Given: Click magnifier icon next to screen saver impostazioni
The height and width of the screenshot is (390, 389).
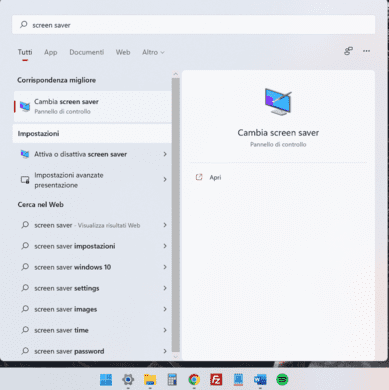Looking at the screenshot, I should coord(25,246).
